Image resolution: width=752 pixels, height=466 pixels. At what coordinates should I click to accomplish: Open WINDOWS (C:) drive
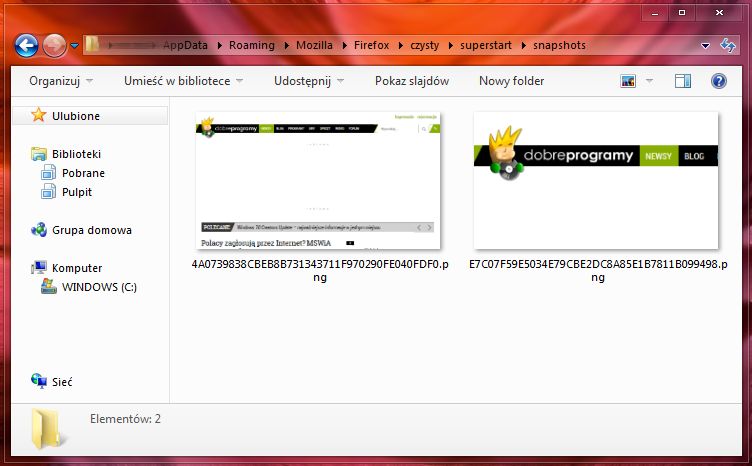tap(99, 287)
